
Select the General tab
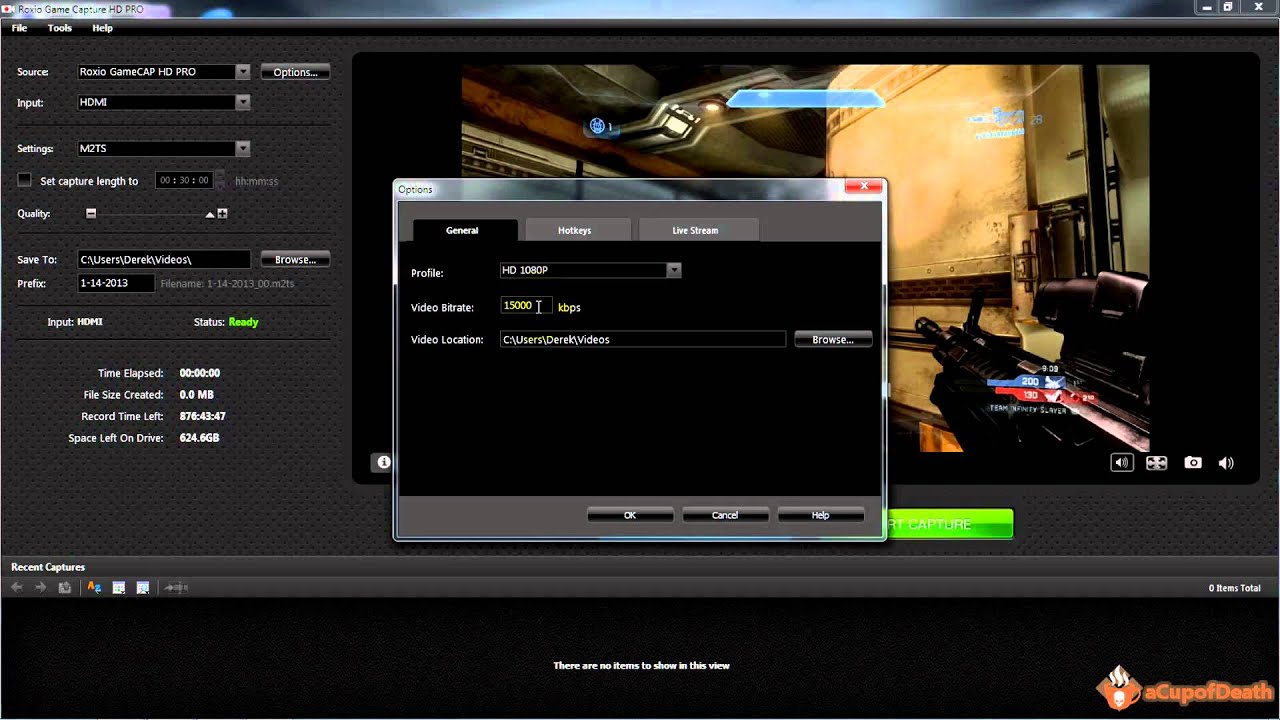[x=462, y=230]
